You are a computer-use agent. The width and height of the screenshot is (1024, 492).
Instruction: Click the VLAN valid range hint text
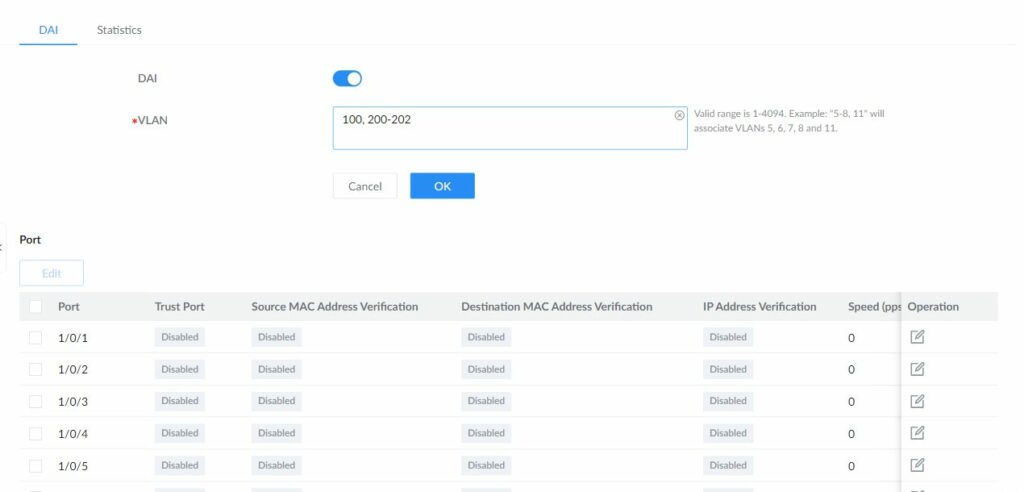pos(789,121)
